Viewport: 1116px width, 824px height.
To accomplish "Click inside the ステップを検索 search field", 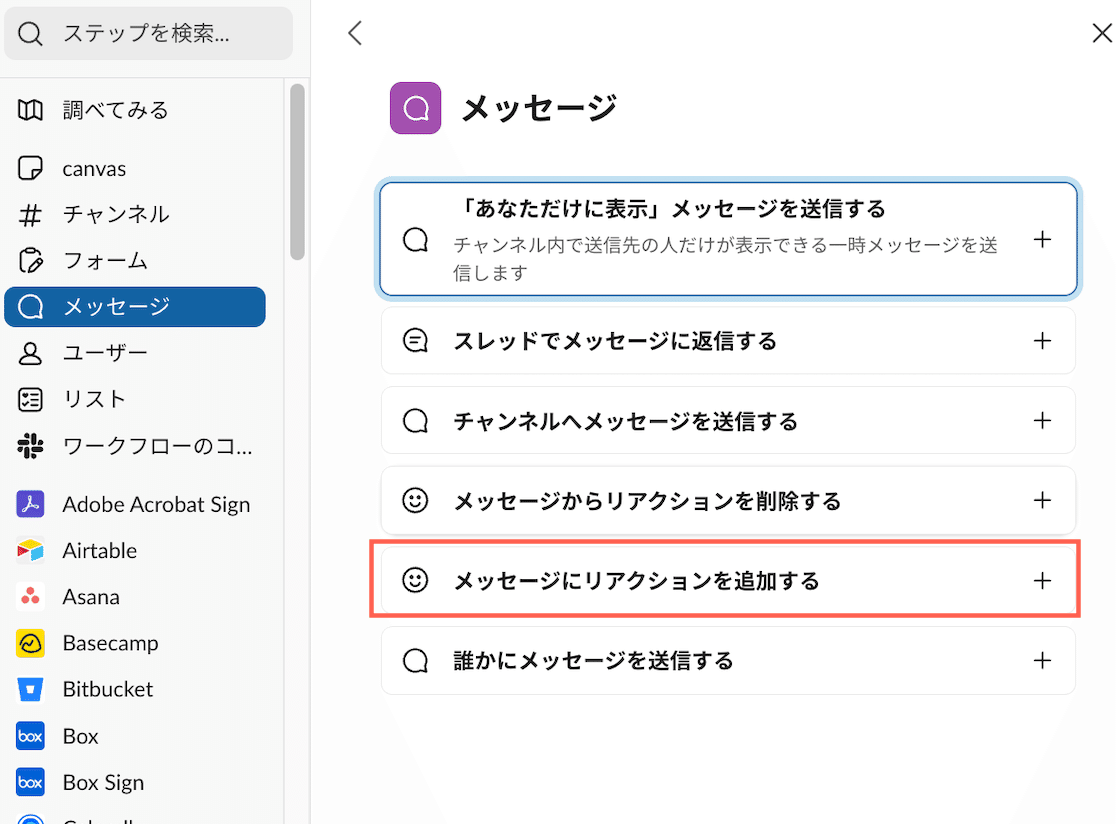I will [150, 33].
